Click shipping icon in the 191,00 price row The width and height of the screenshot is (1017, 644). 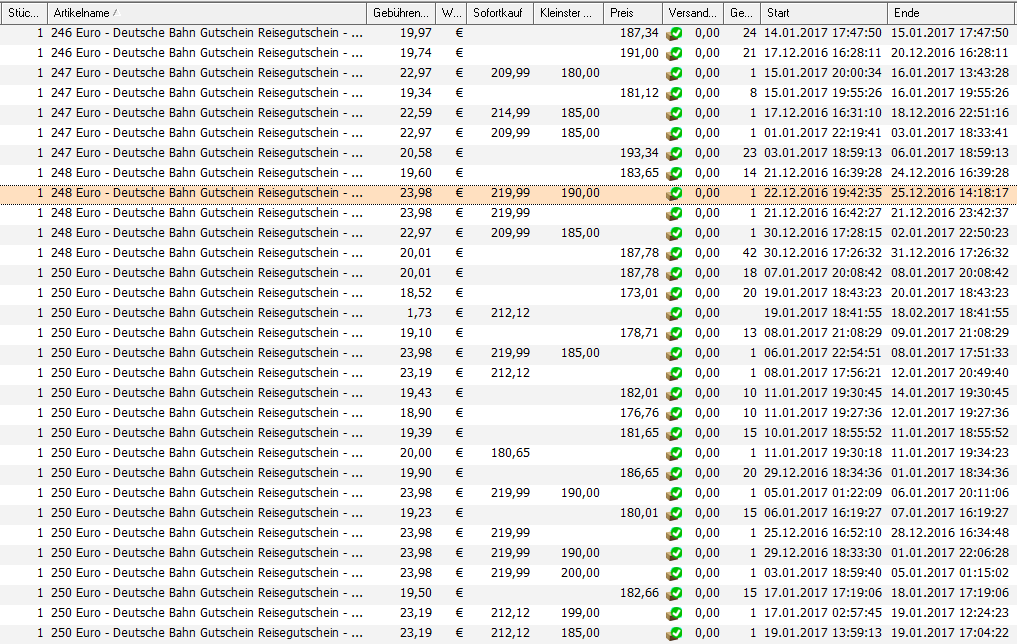pyautogui.click(x=675, y=53)
